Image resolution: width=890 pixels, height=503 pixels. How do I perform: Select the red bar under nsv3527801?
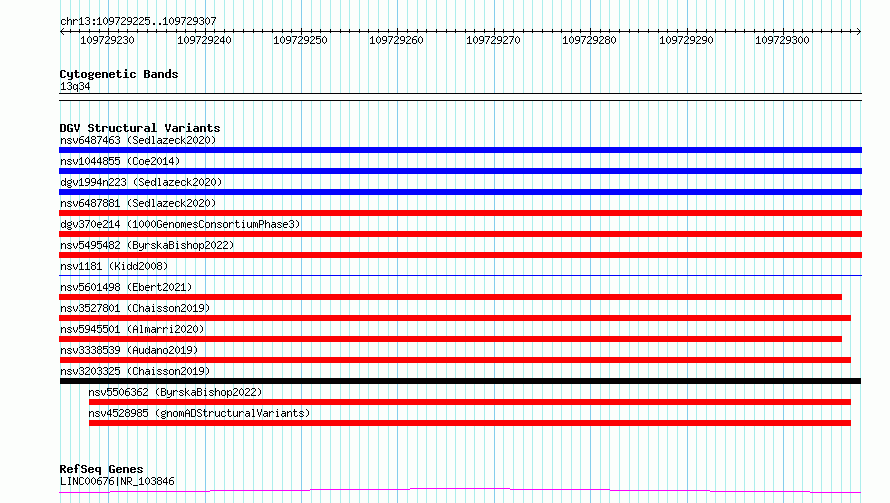click(x=455, y=318)
